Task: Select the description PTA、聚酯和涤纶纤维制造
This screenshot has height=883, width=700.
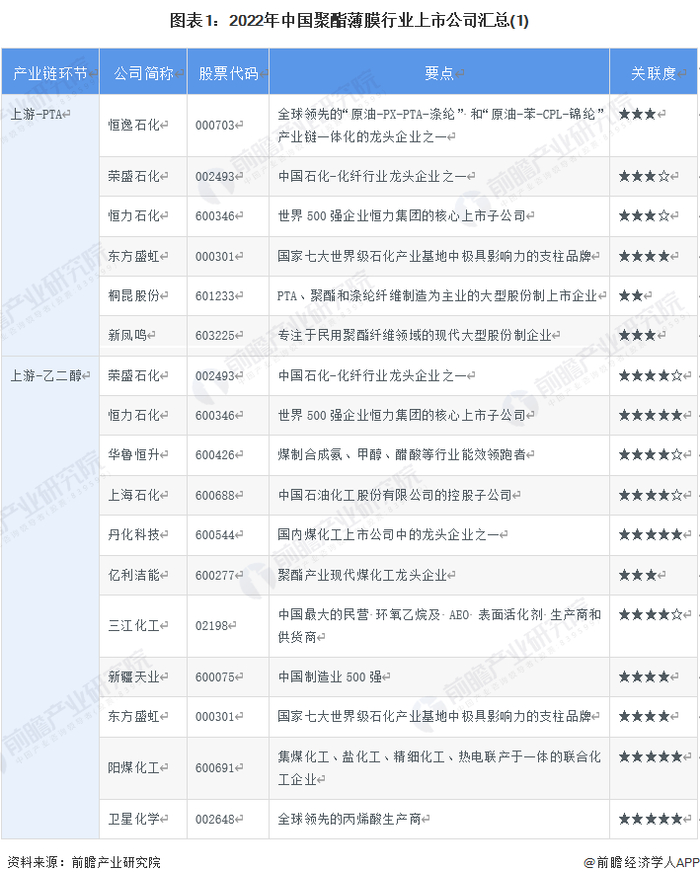Action: (438, 296)
